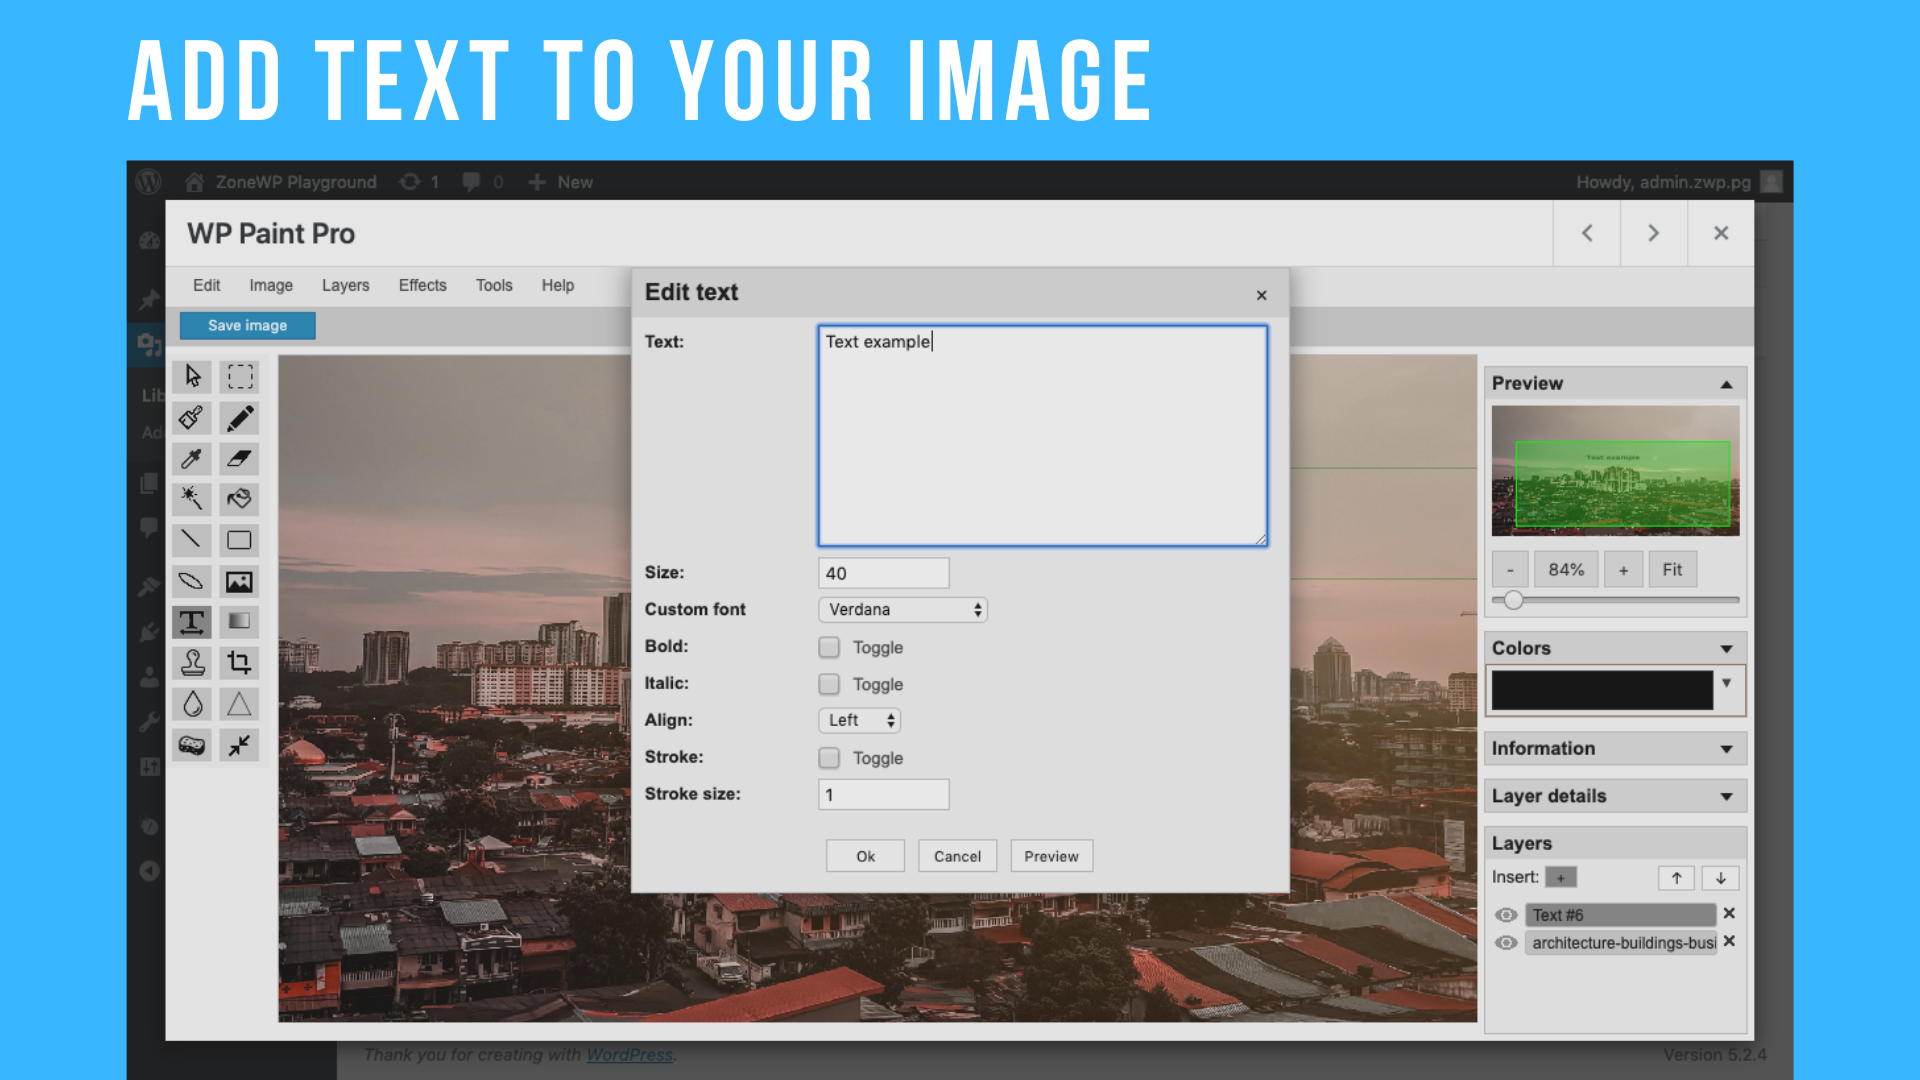Open the Custom font Verdana dropdown
Viewport: 1920px width, 1080px height.
point(903,610)
